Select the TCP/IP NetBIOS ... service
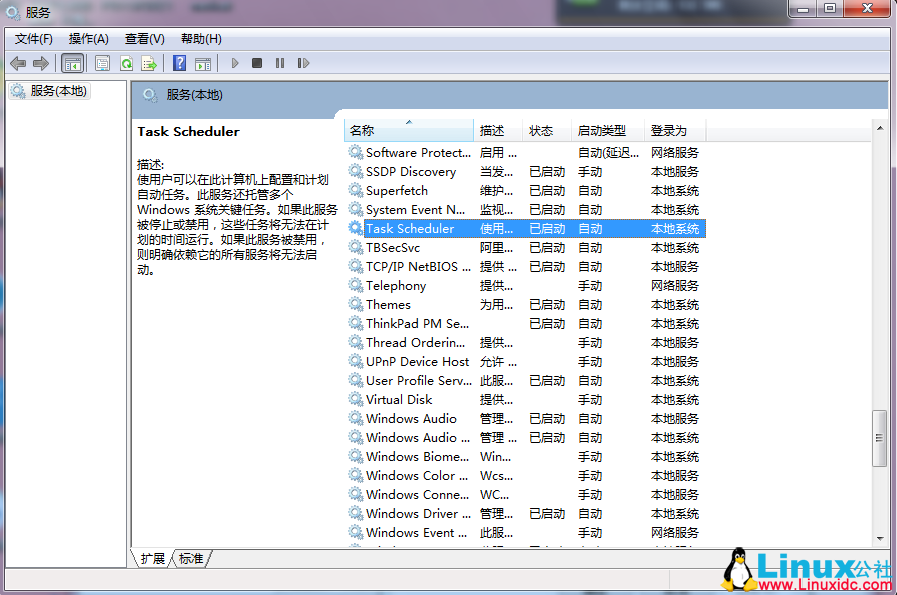Image resolution: width=897 pixels, height=595 pixels. (419, 266)
